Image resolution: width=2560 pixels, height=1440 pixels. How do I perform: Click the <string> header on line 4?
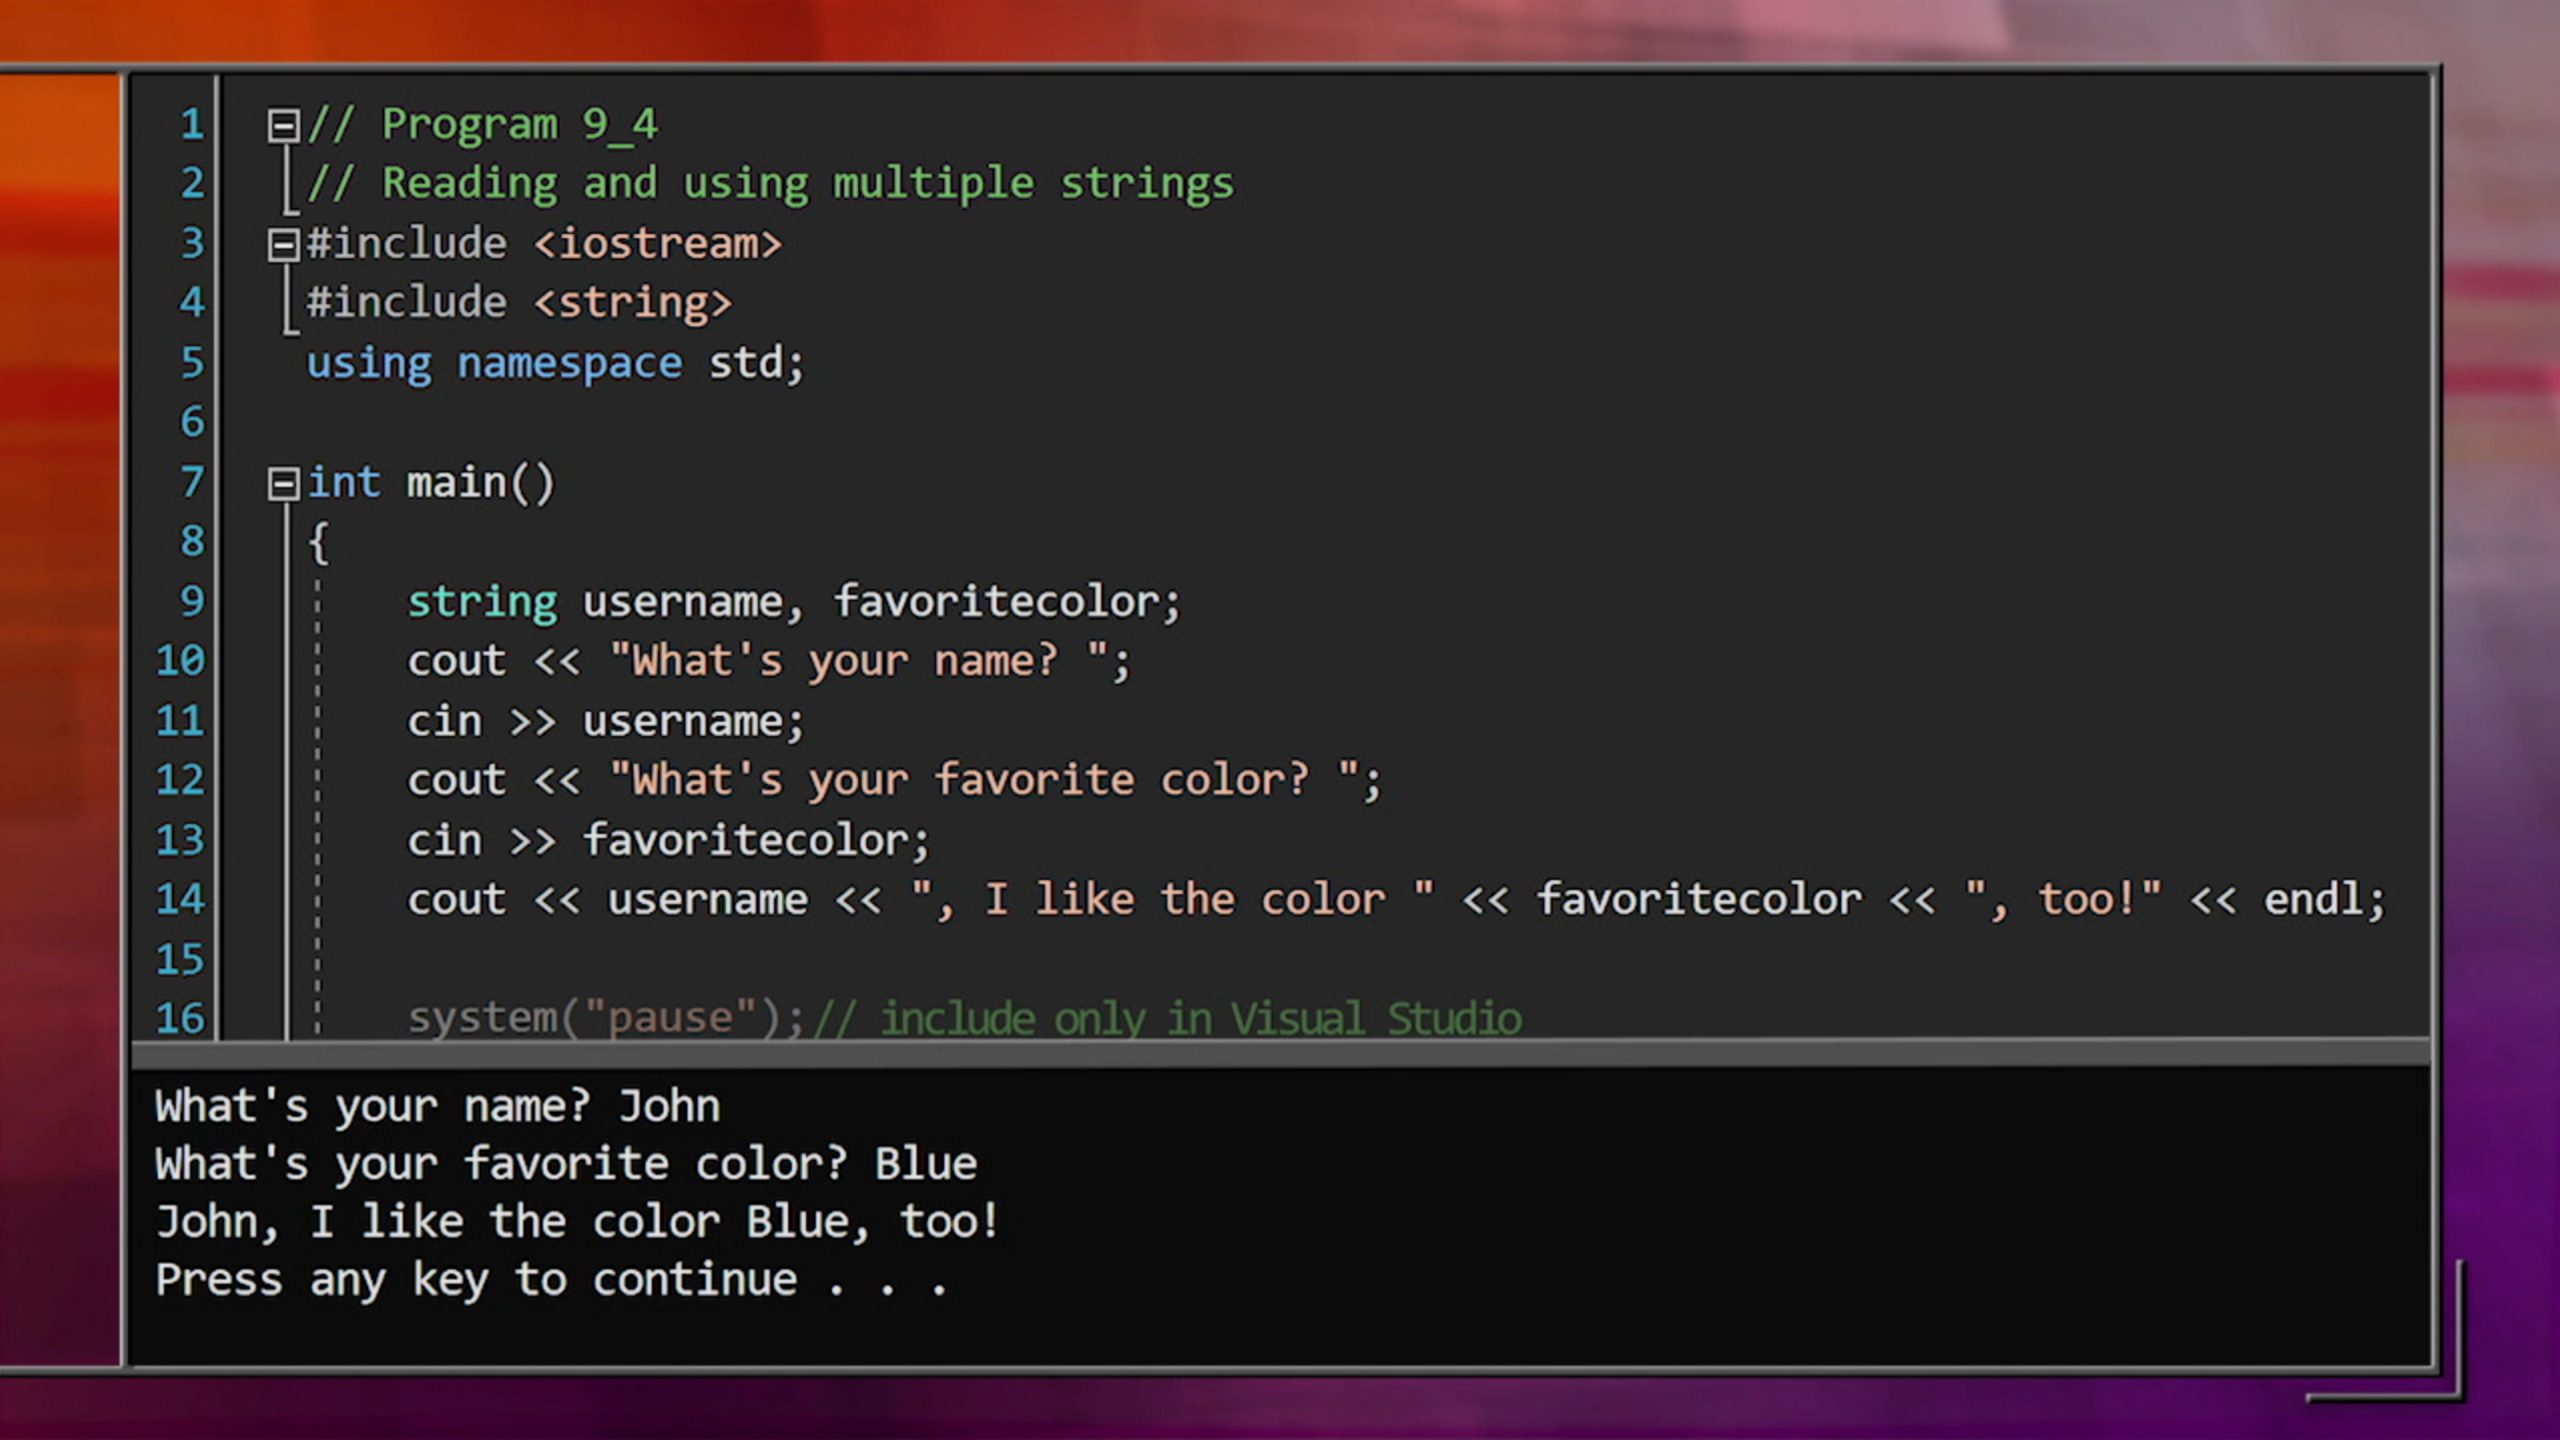point(633,303)
